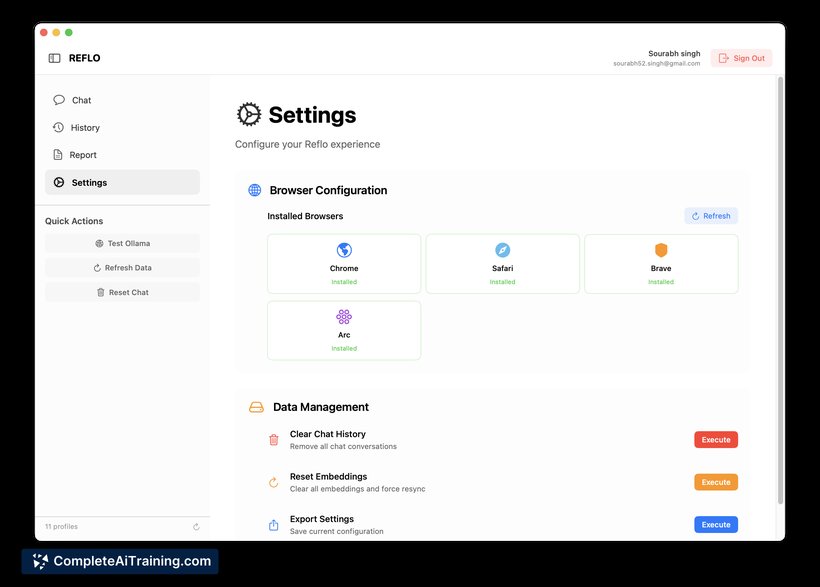Click the globe icon on Test Ollama
Viewport: 820px width, 587px height.
99,243
